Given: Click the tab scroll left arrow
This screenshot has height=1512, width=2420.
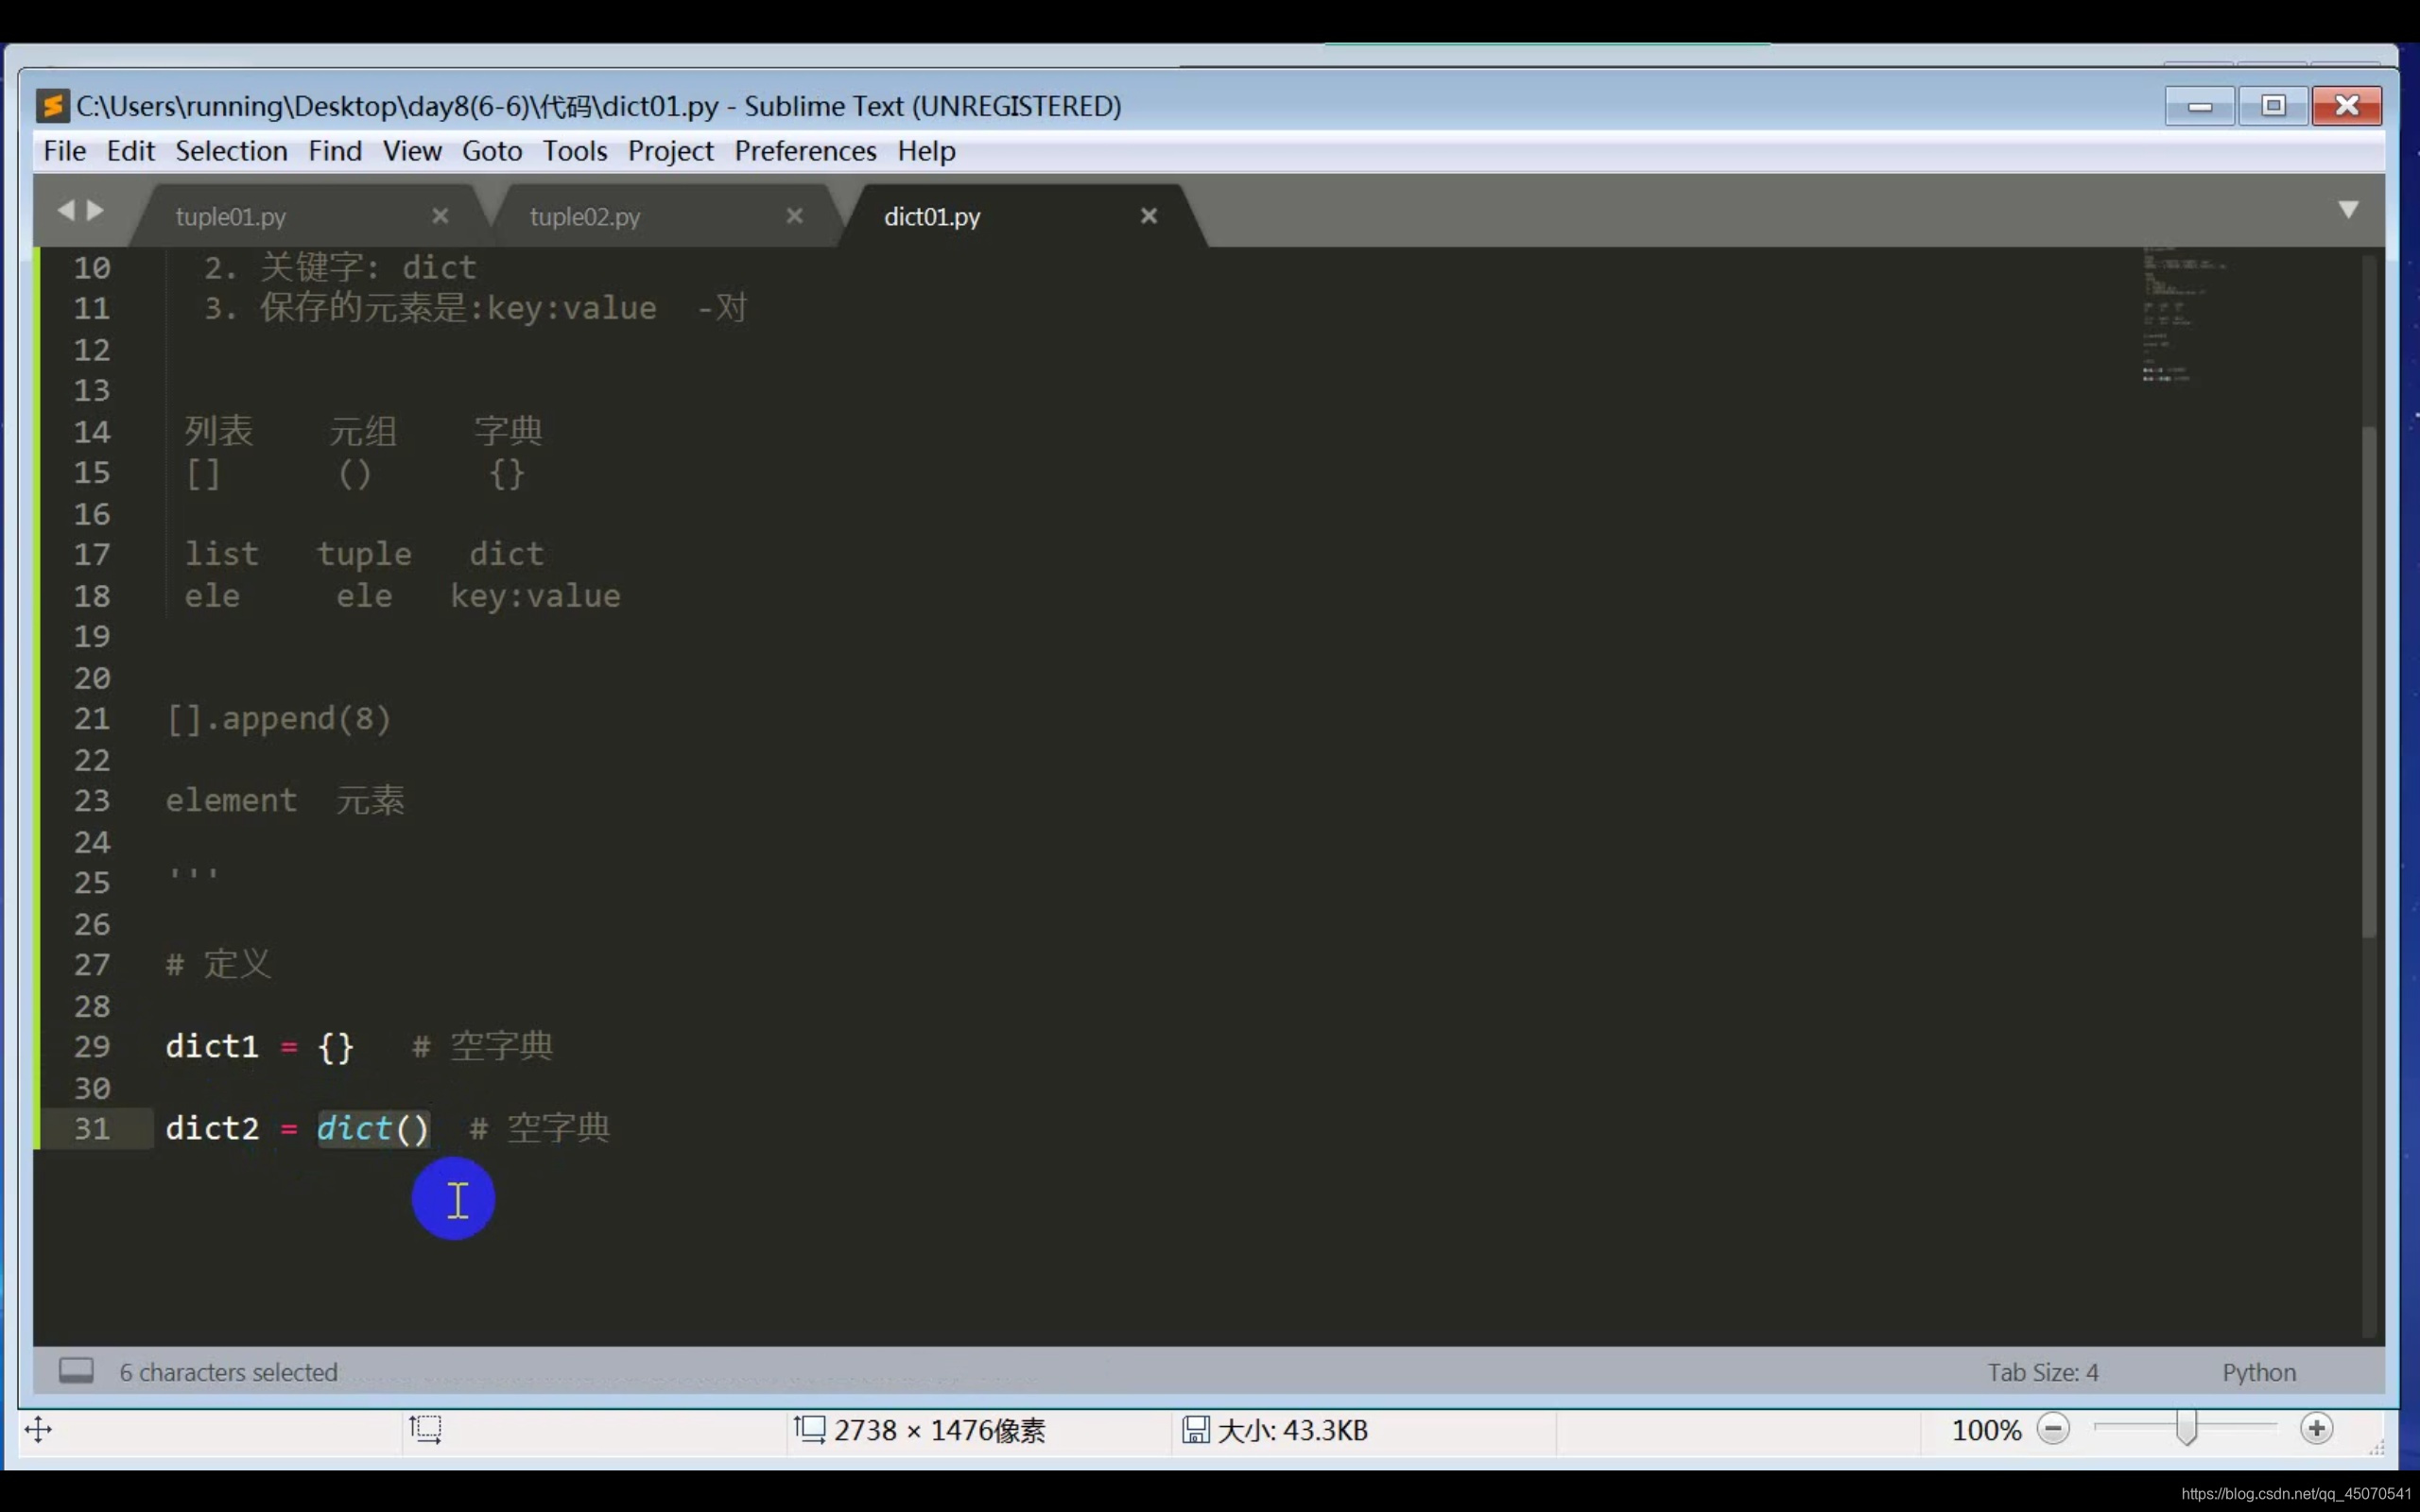Looking at the screenshot, I should (x=66, y=210).
